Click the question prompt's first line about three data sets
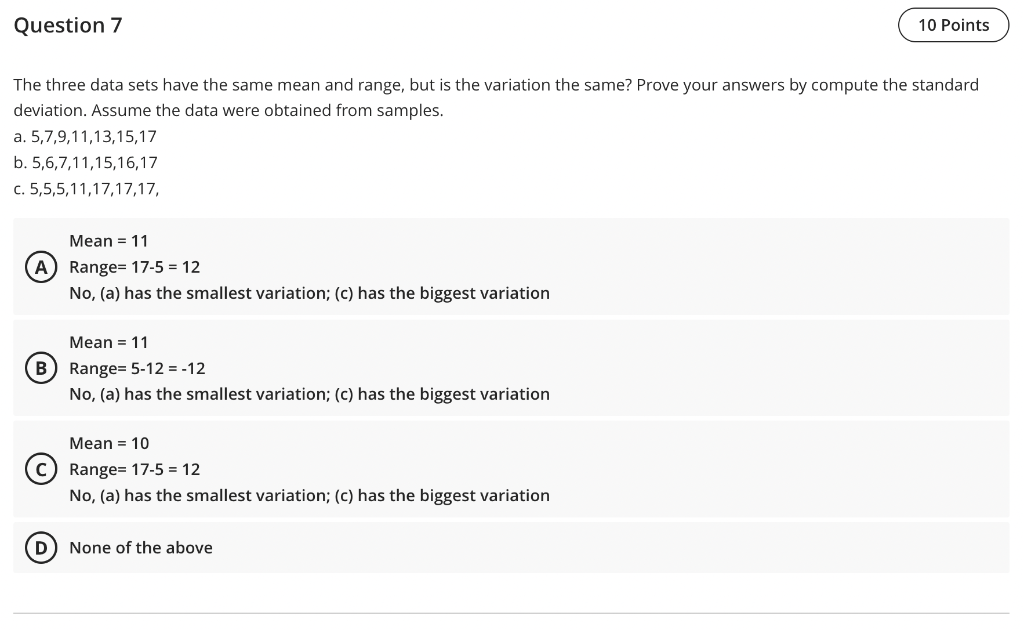This screenshot has height=630, width=1024. click(495, 85)
